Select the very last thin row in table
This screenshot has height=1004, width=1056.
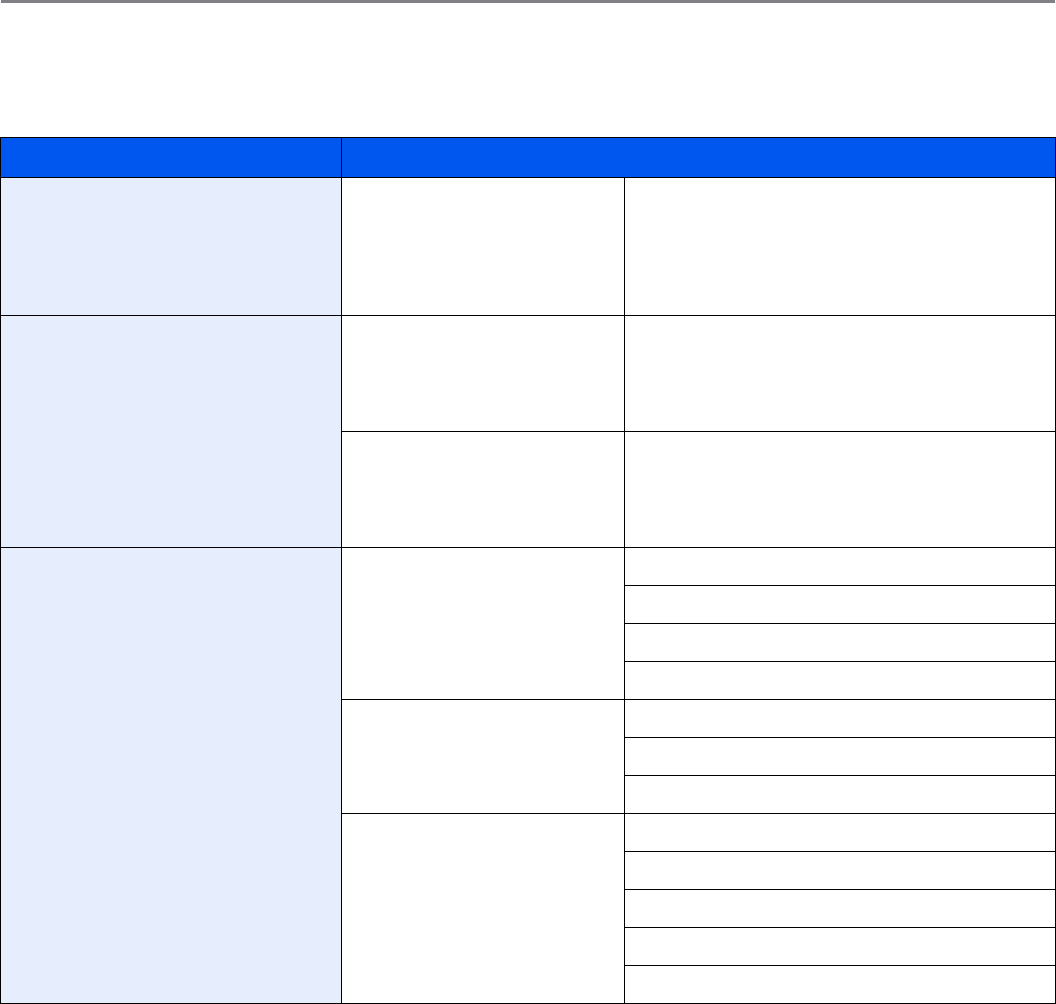839,984
